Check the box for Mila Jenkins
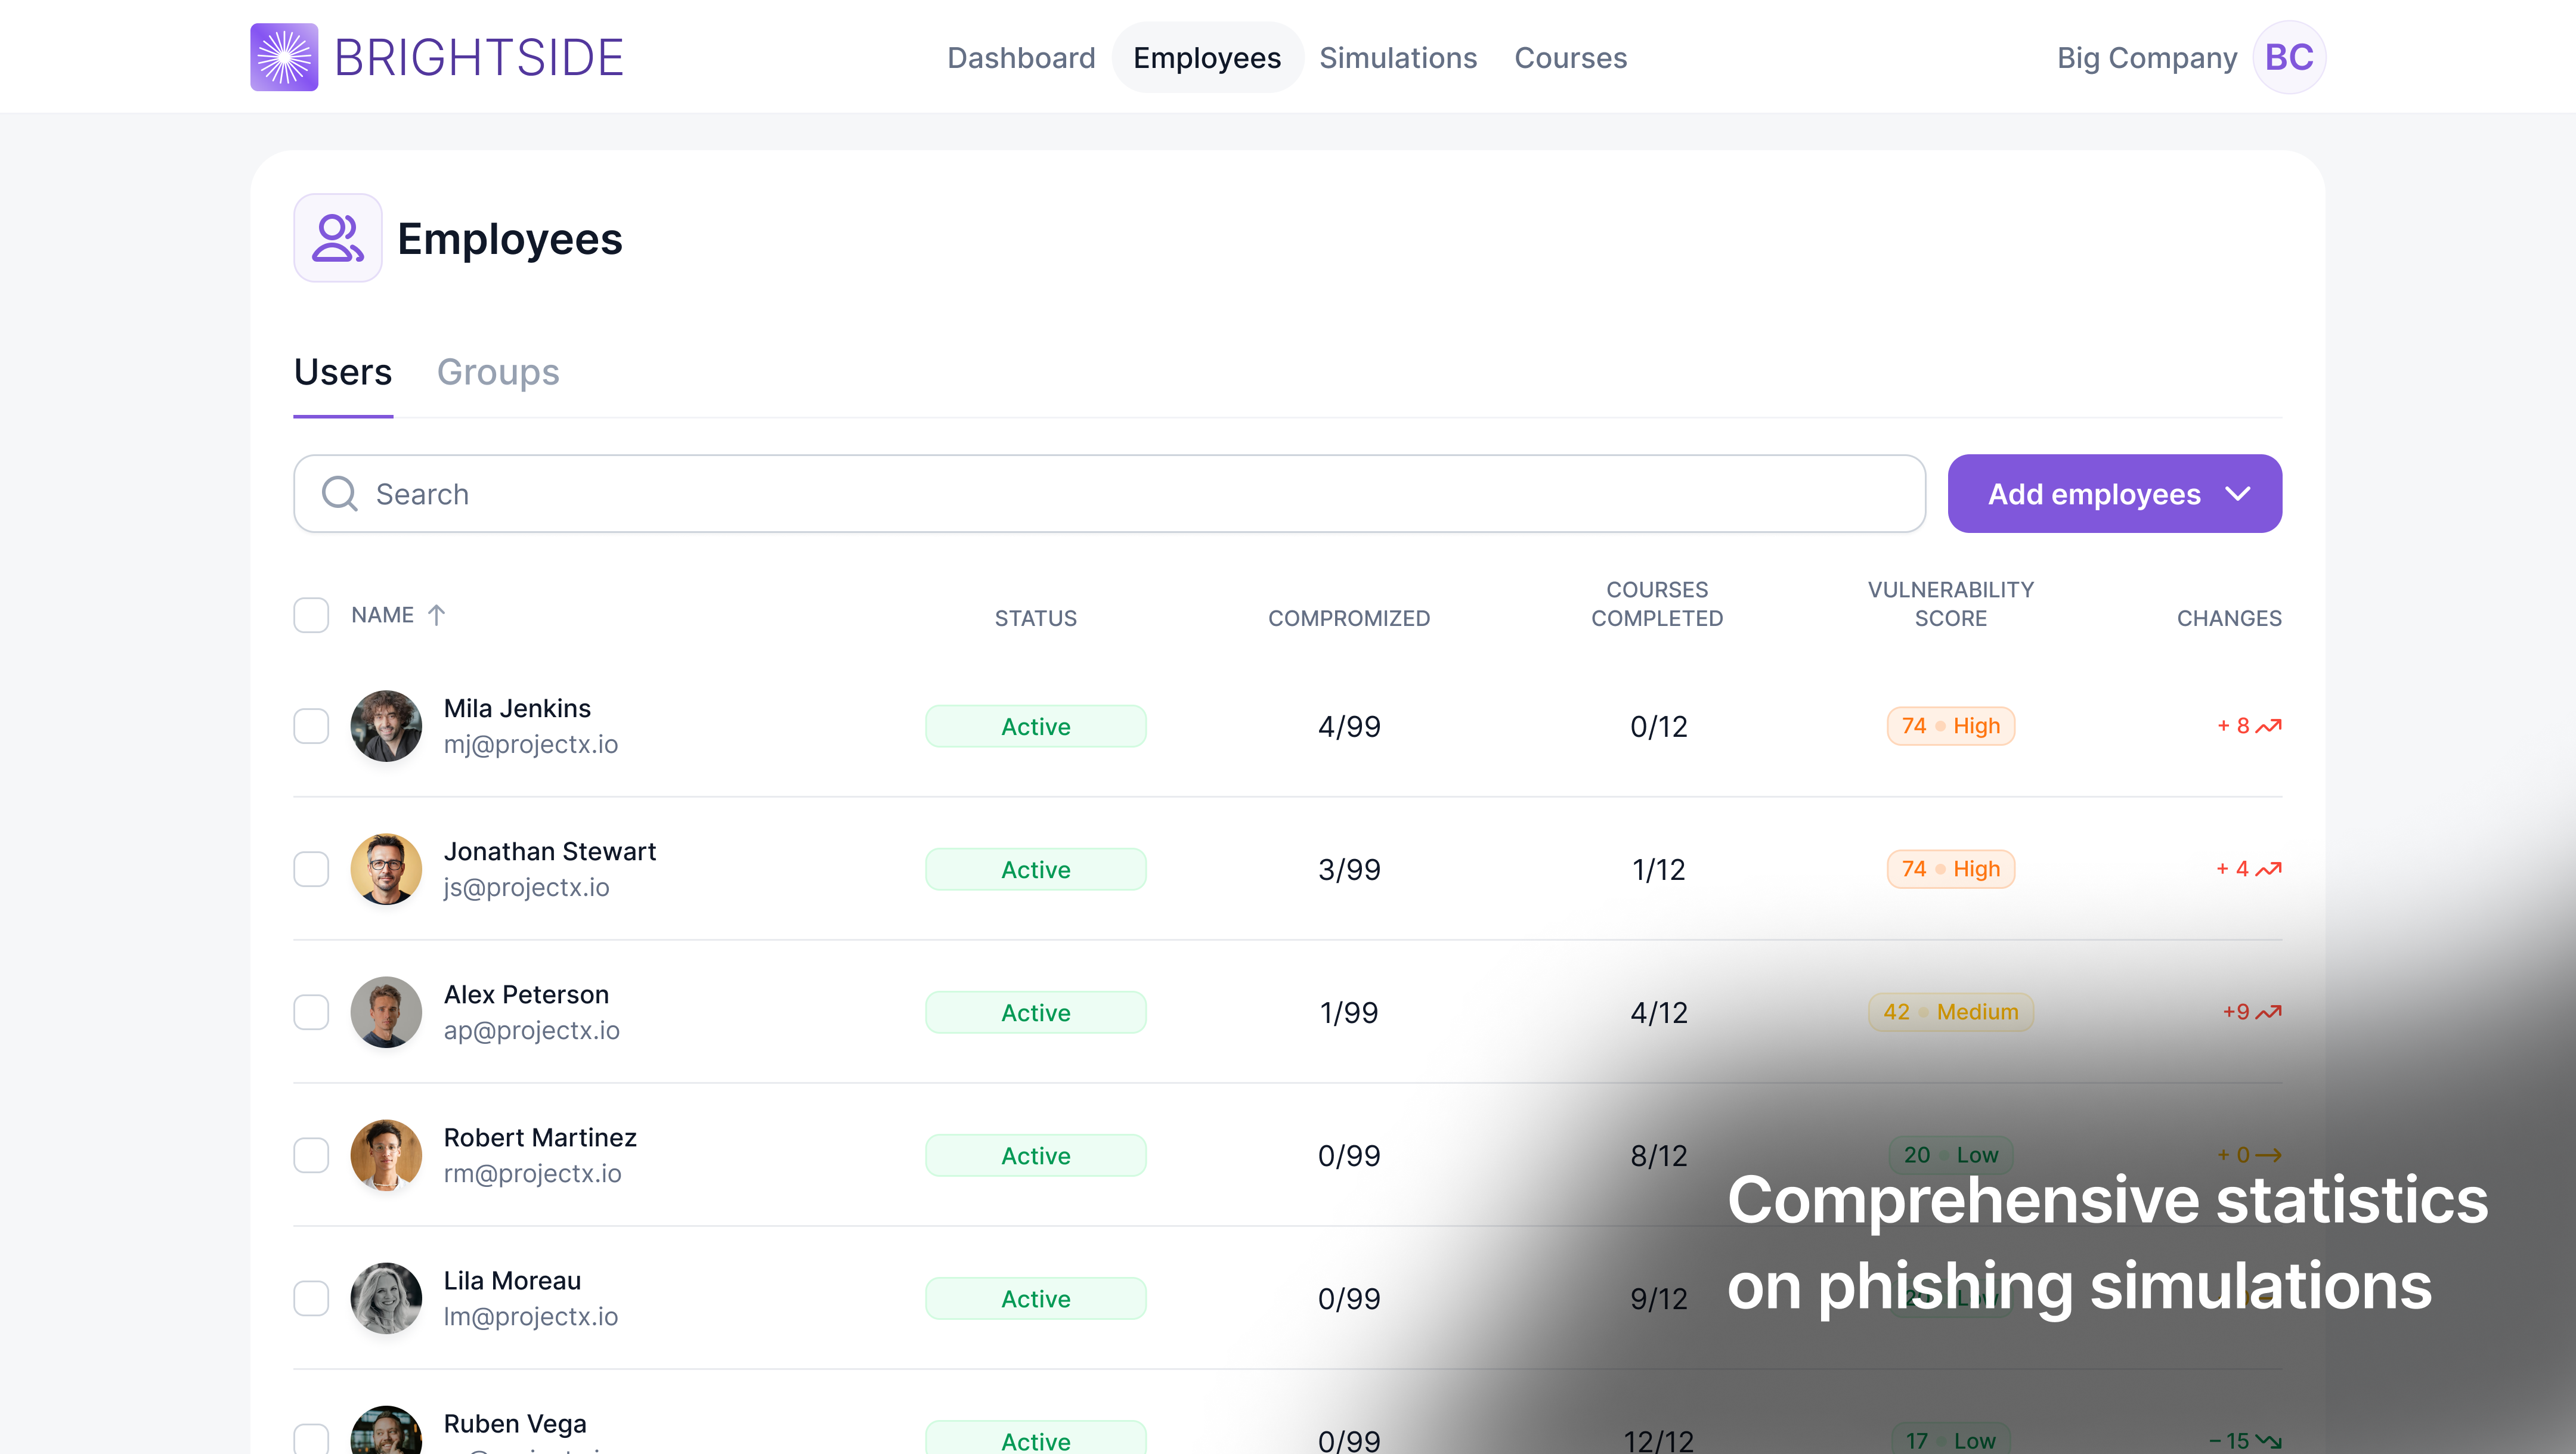 311,726
